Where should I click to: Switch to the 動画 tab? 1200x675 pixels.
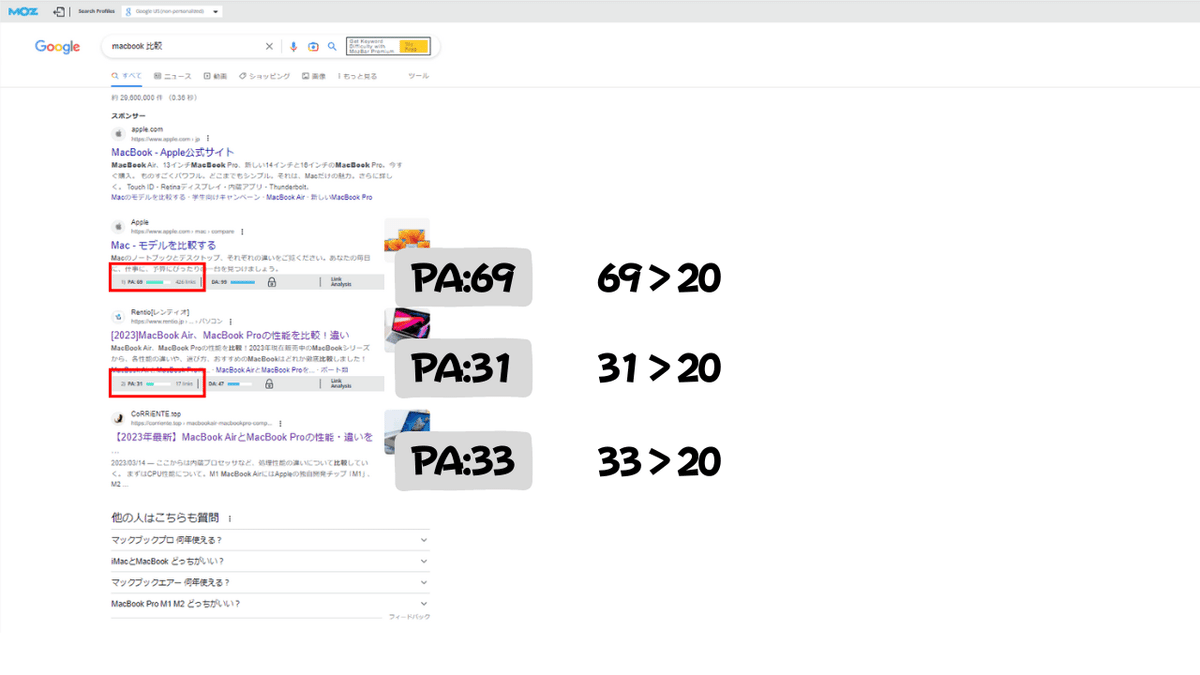pyautogui.click(x=215, y=76)
